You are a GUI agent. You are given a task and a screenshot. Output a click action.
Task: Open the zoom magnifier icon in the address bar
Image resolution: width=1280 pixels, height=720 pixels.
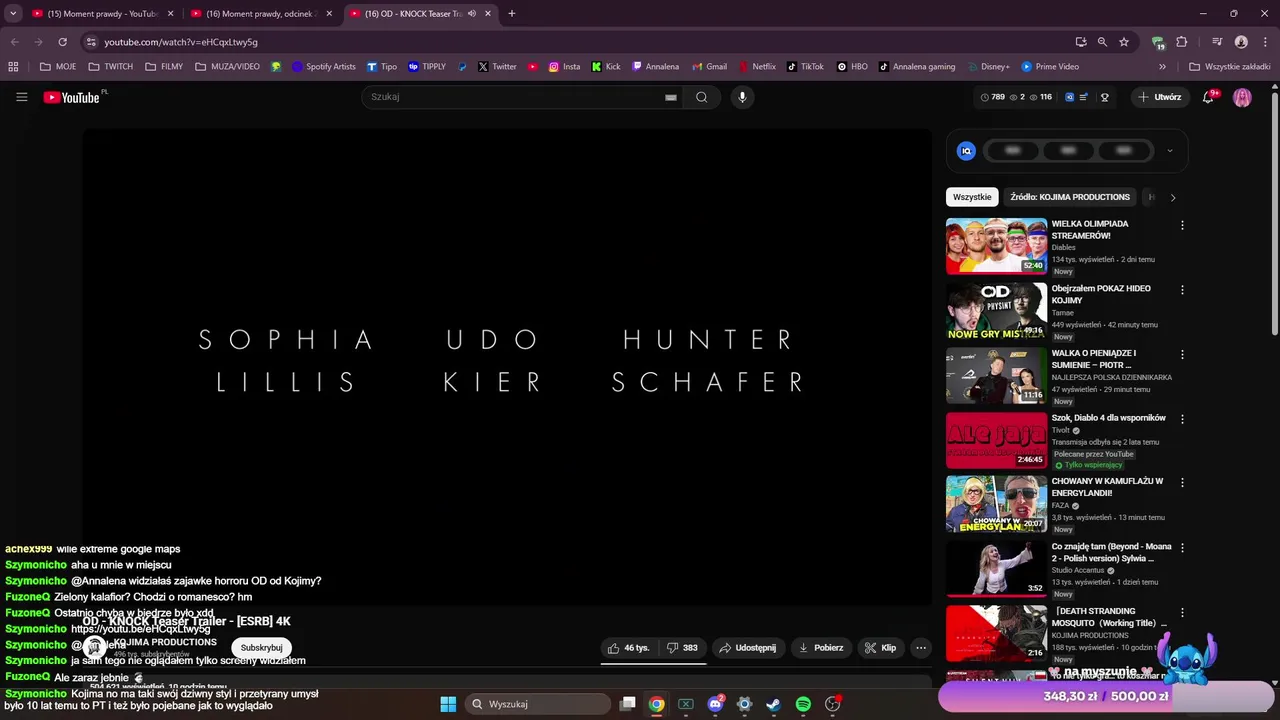tap(1102, 42)
